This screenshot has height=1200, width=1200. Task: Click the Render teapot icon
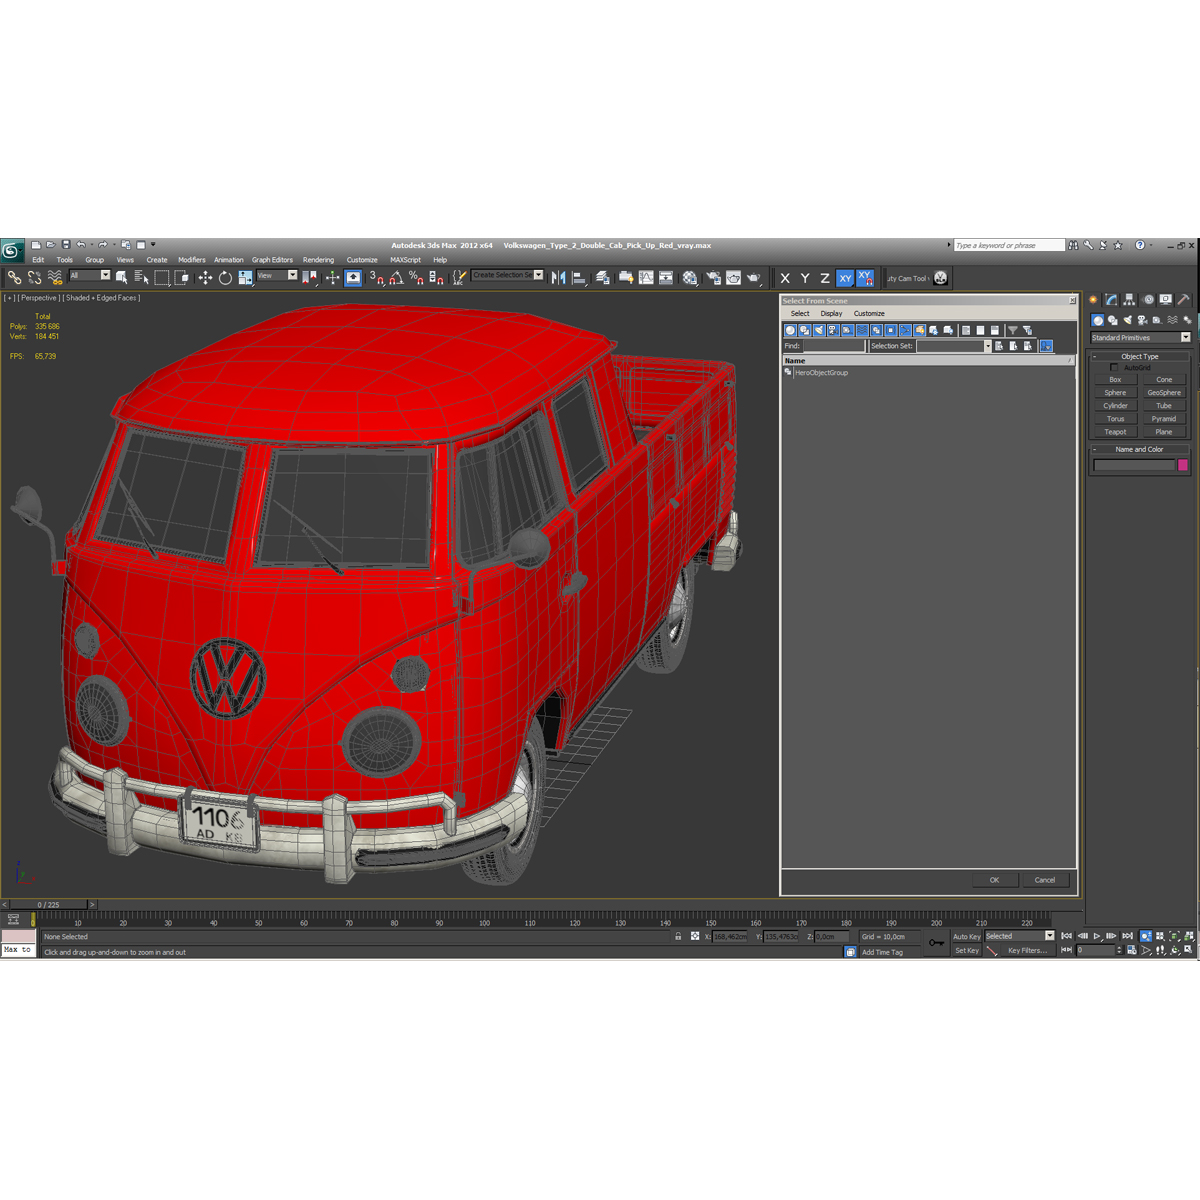tap(754, 278)
